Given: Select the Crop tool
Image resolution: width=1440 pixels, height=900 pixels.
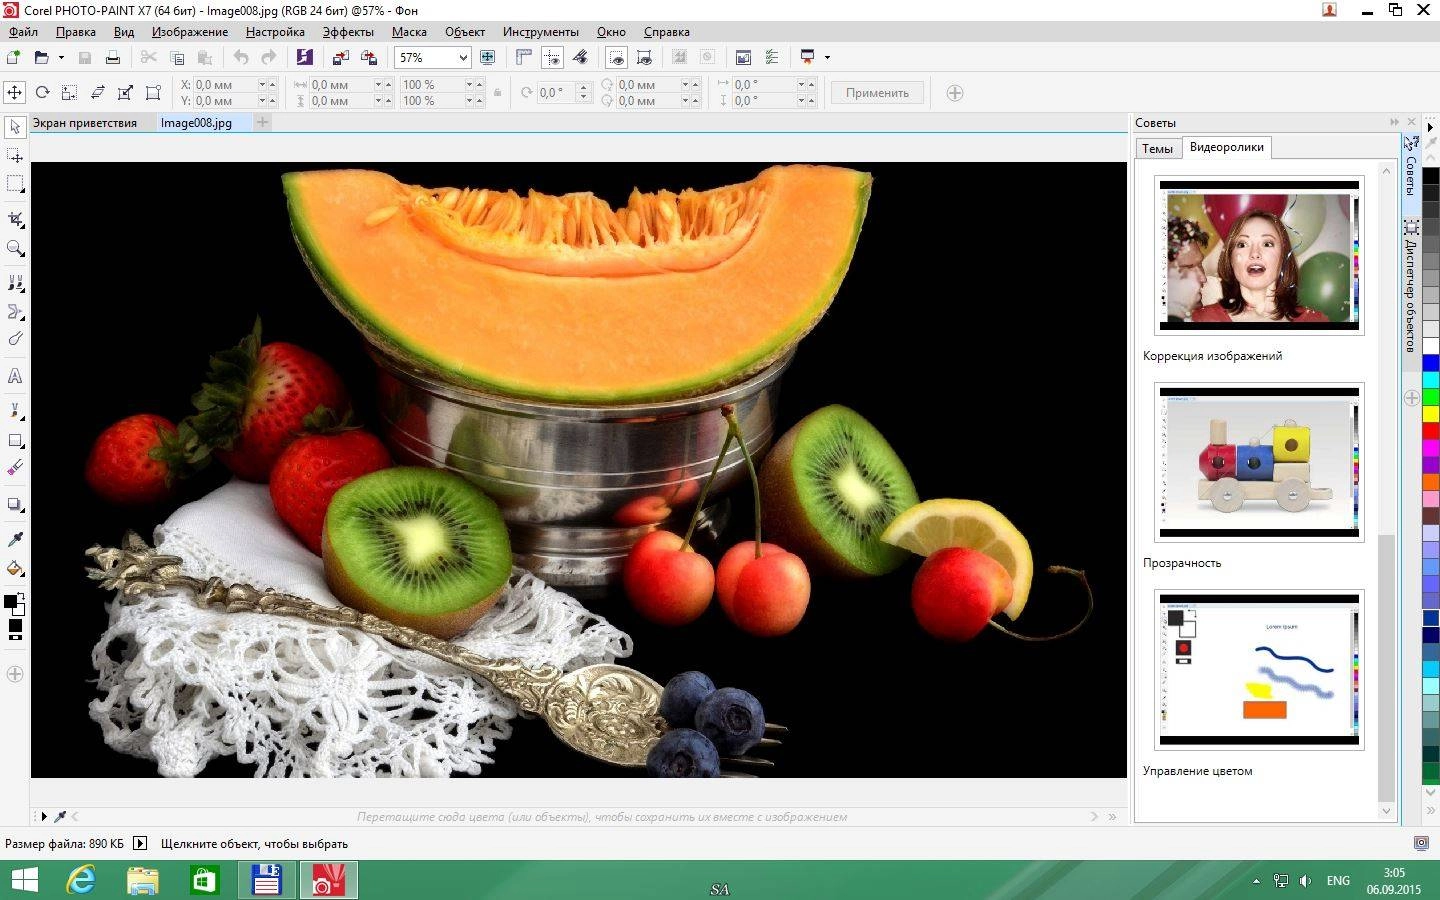Looking at the screenshot, I should pos(14,218).
